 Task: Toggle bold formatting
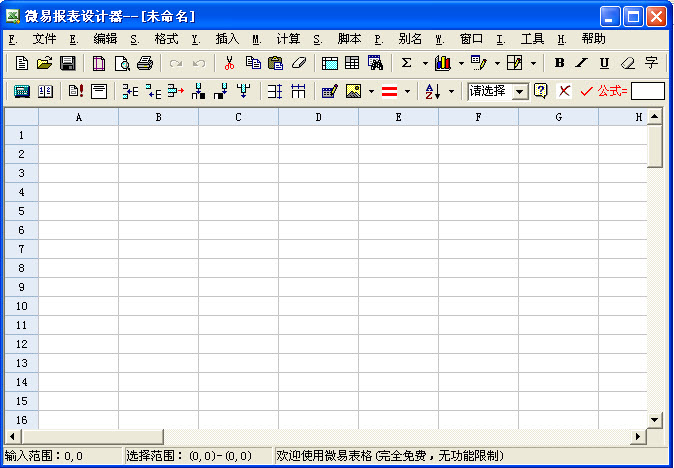559,63
